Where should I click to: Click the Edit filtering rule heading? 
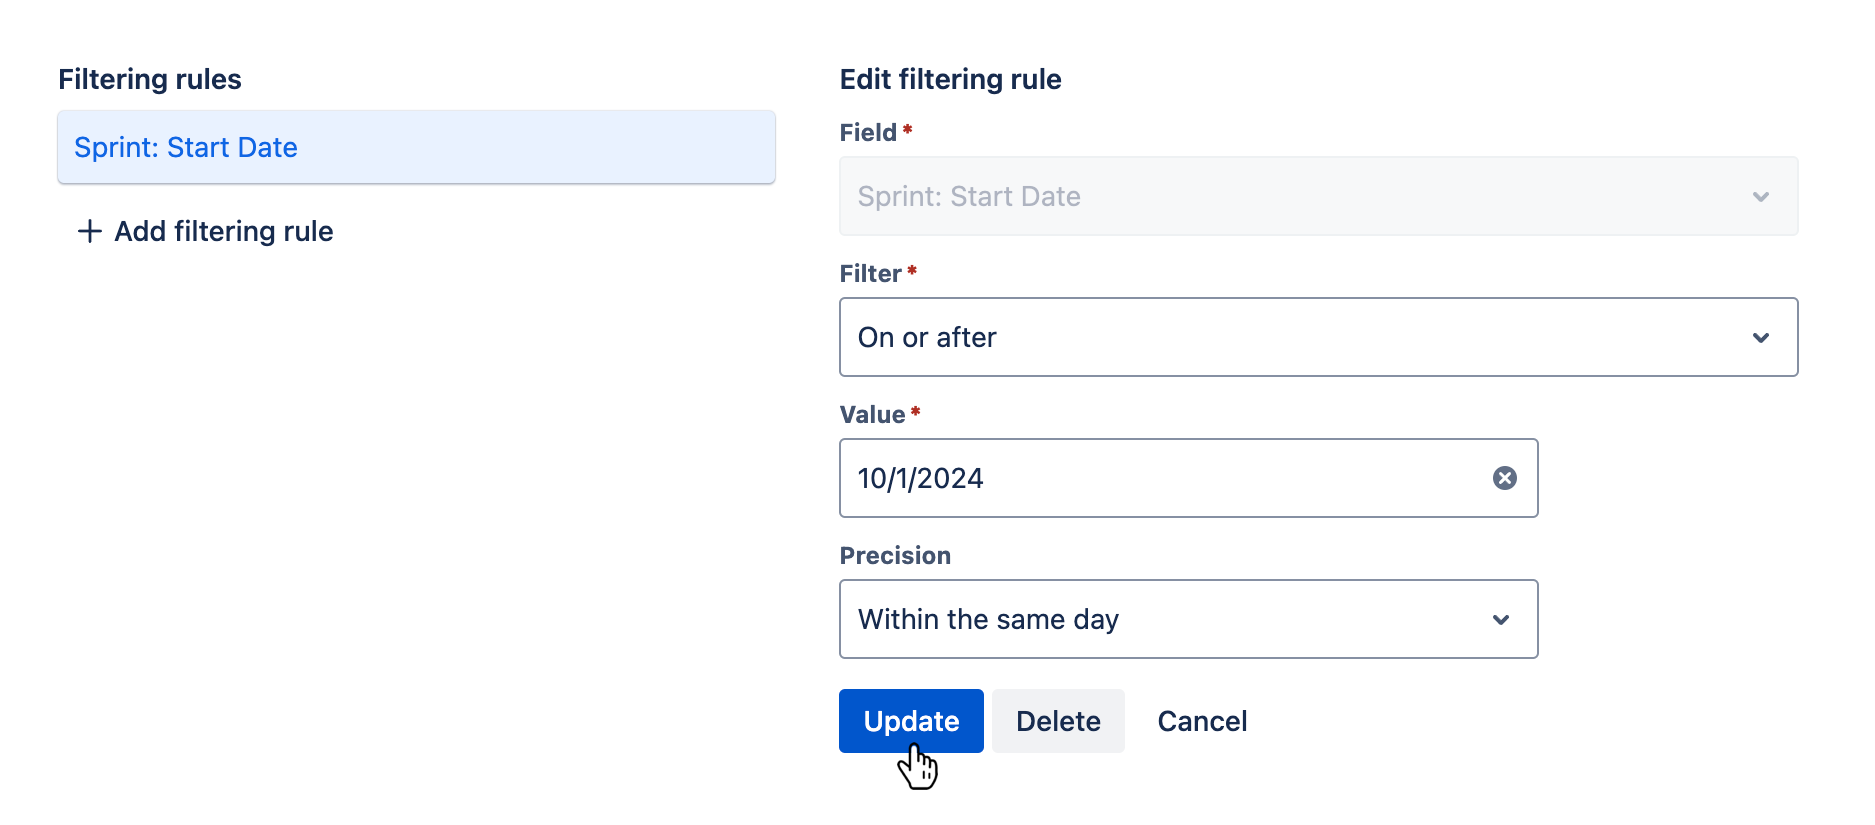point(950,79)
